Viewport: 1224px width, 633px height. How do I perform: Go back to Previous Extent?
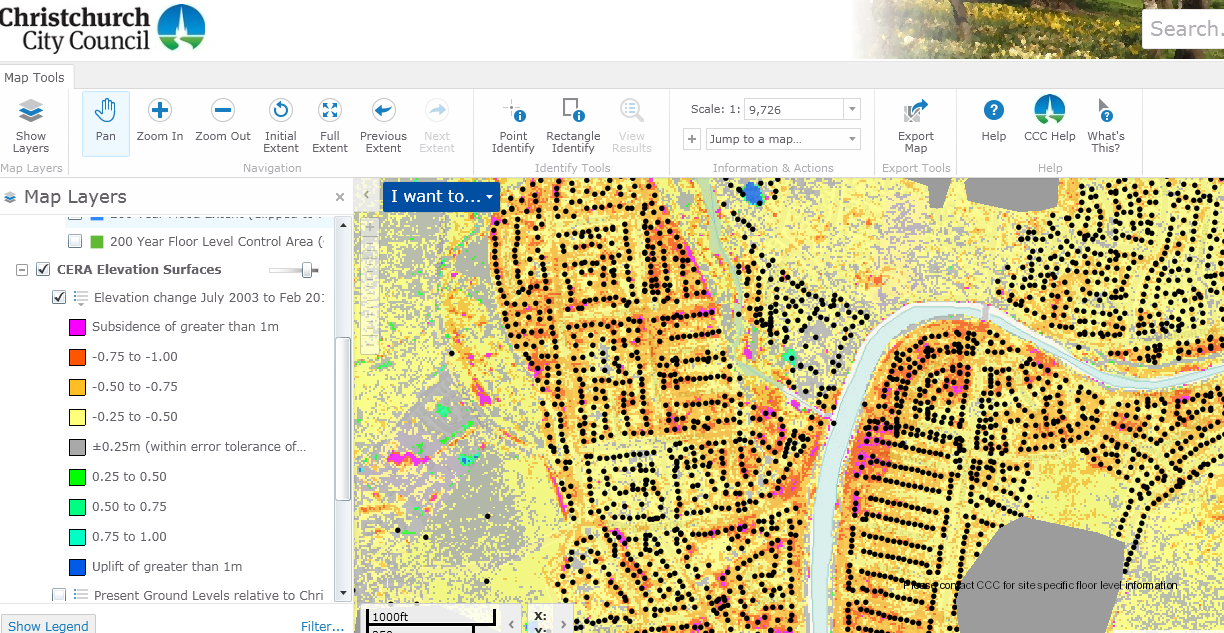[x=383, y=125]
